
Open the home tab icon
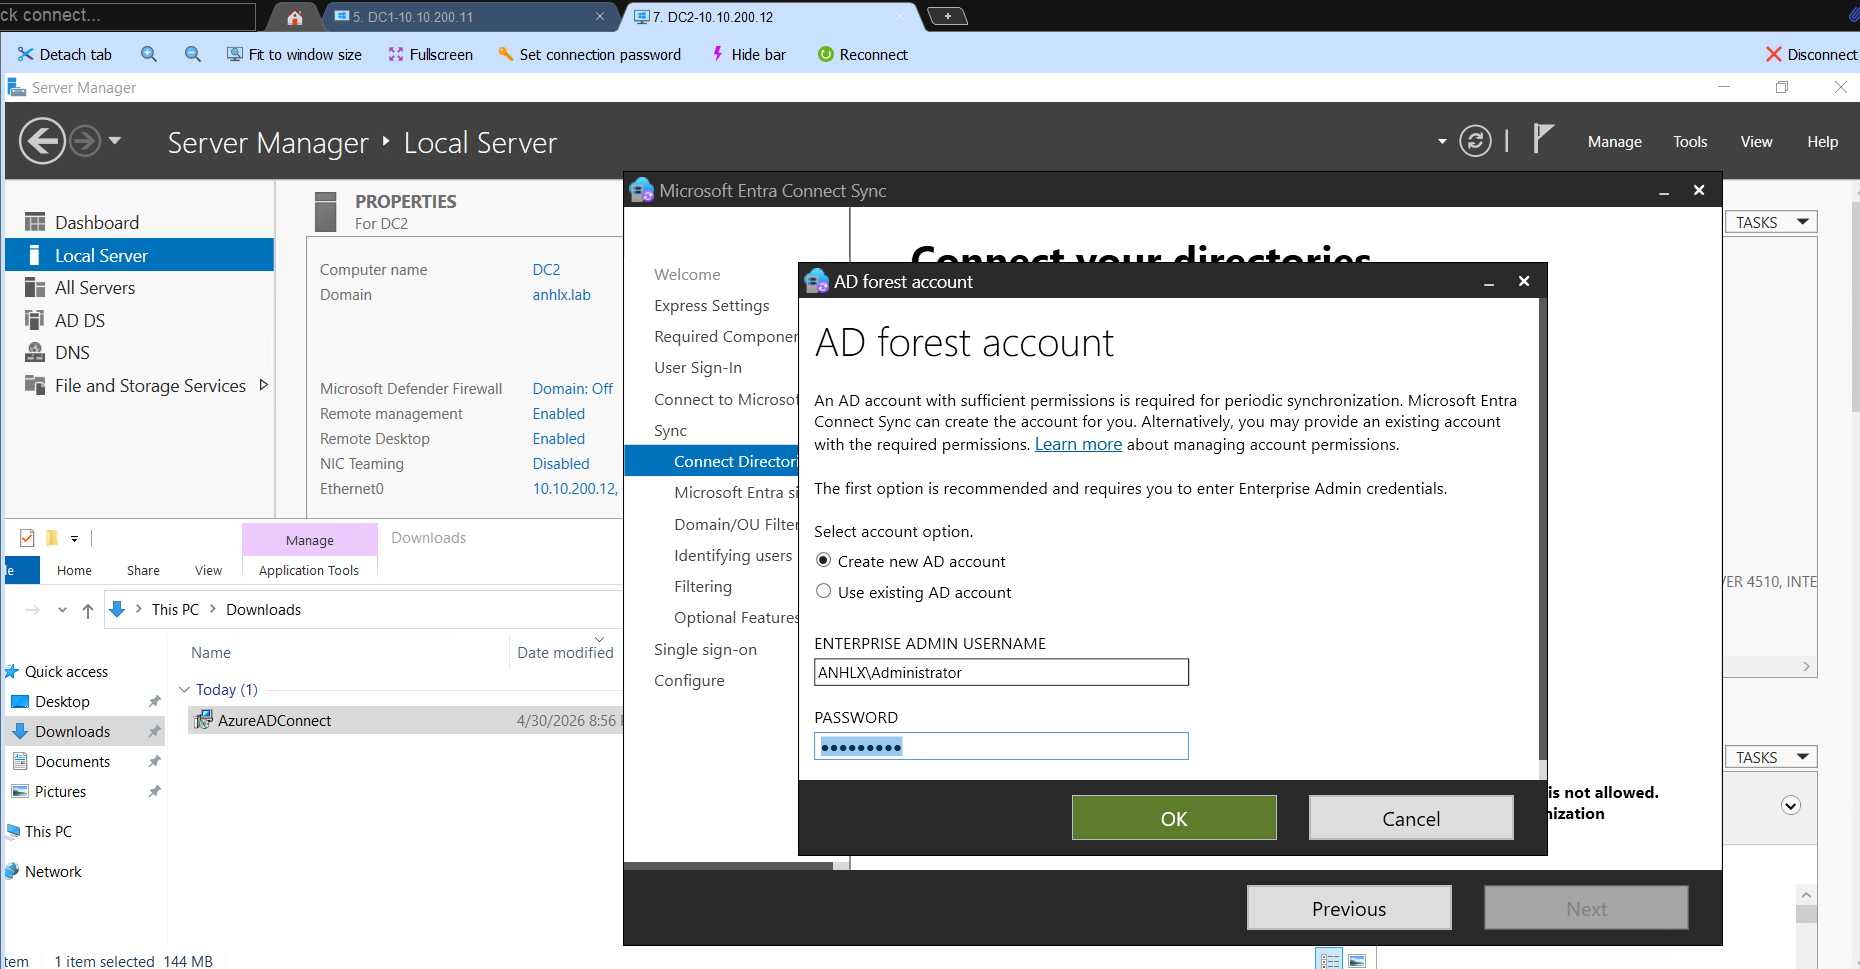click(x=294, y=17)
